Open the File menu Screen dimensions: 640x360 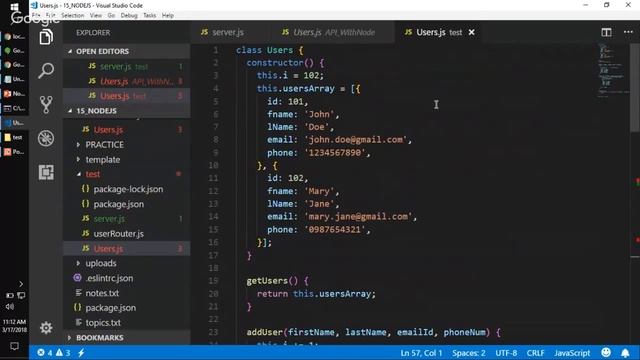click(36, 16)
